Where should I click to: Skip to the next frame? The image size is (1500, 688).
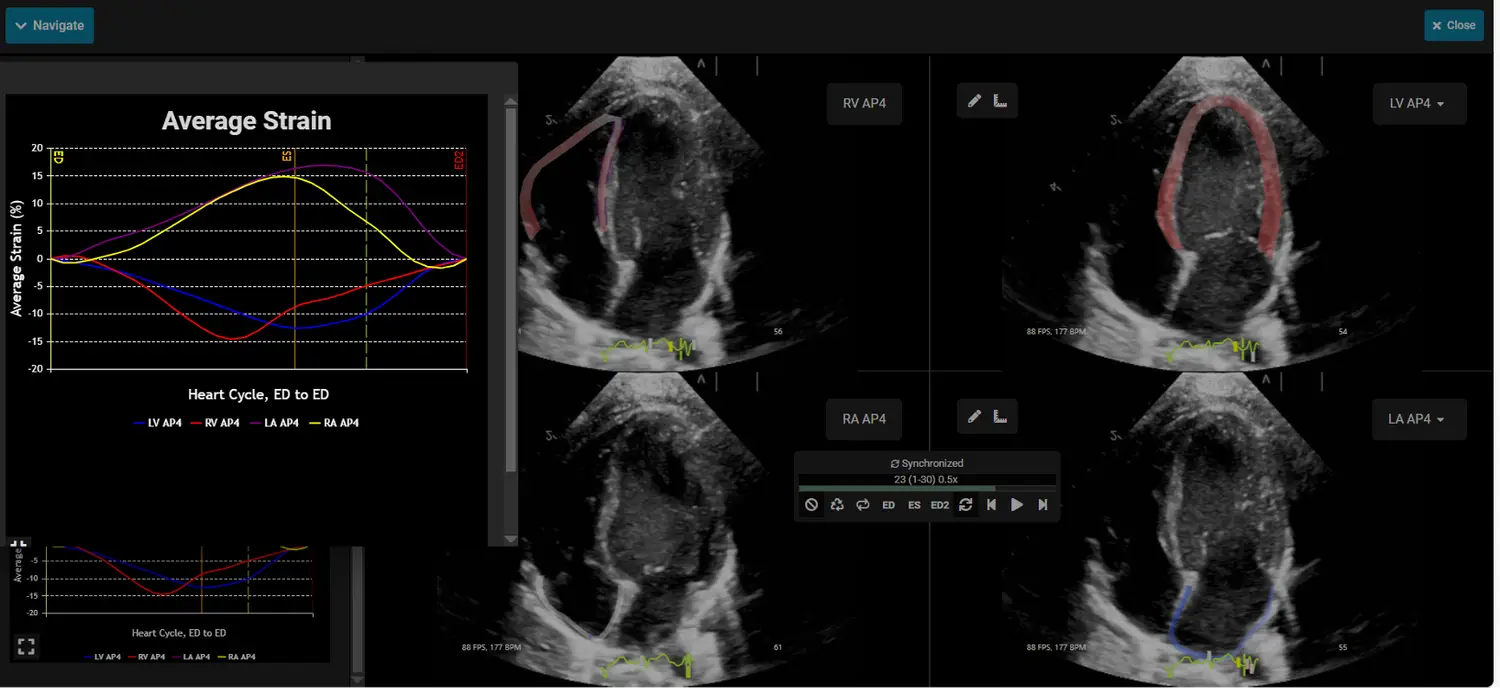click(x=1043, y=505)
